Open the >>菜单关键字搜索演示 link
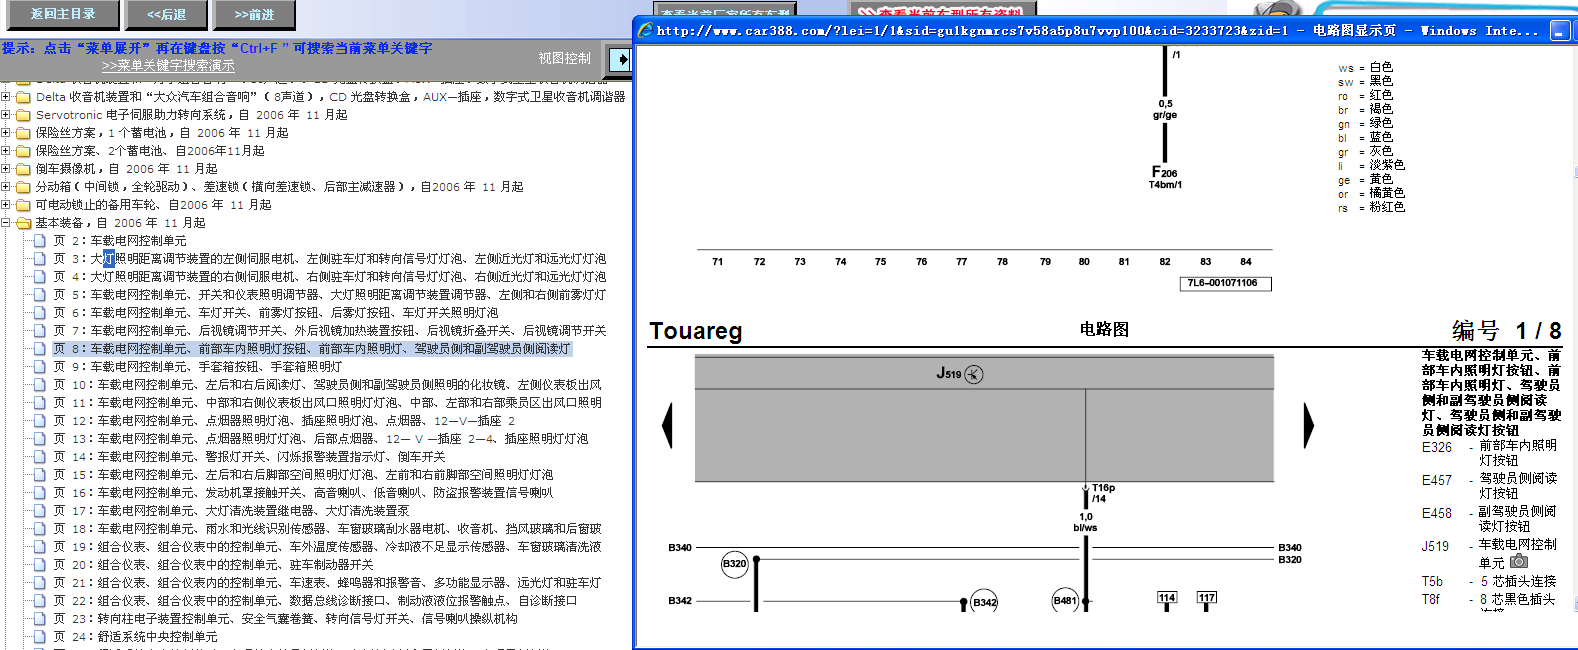 pos(168,65)
